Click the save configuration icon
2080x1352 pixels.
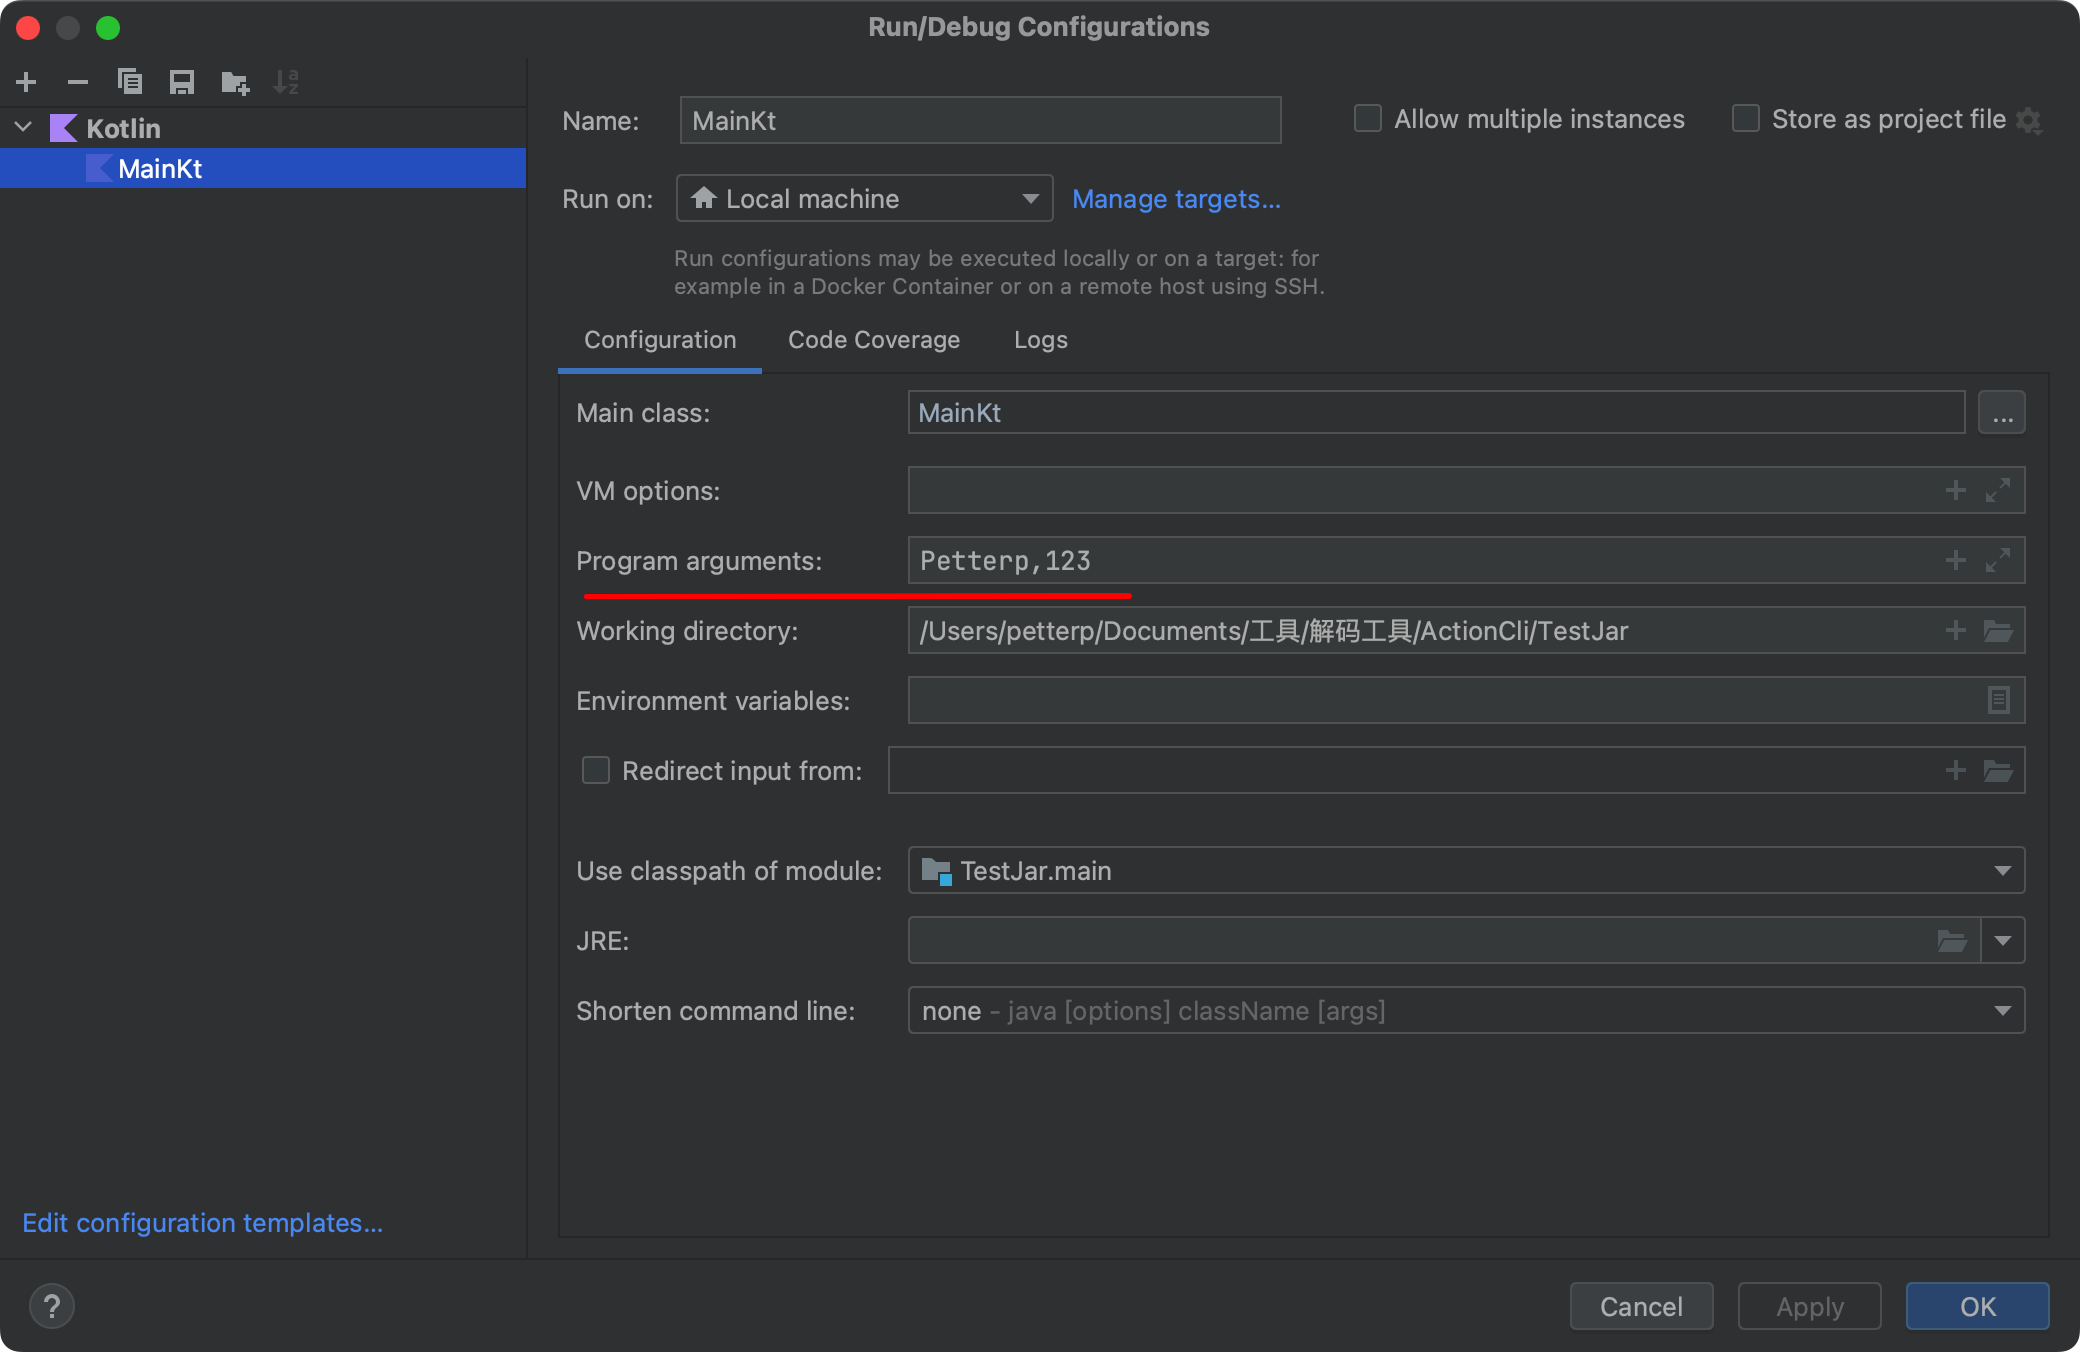180,80
